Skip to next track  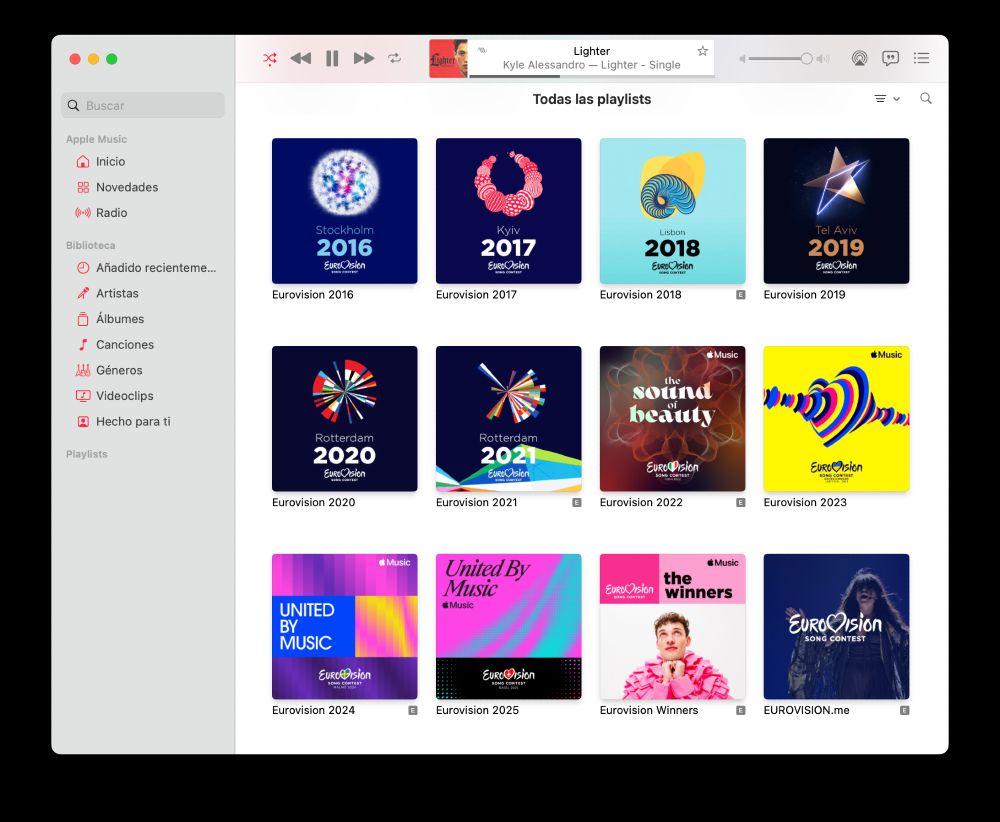coord(364,59)
